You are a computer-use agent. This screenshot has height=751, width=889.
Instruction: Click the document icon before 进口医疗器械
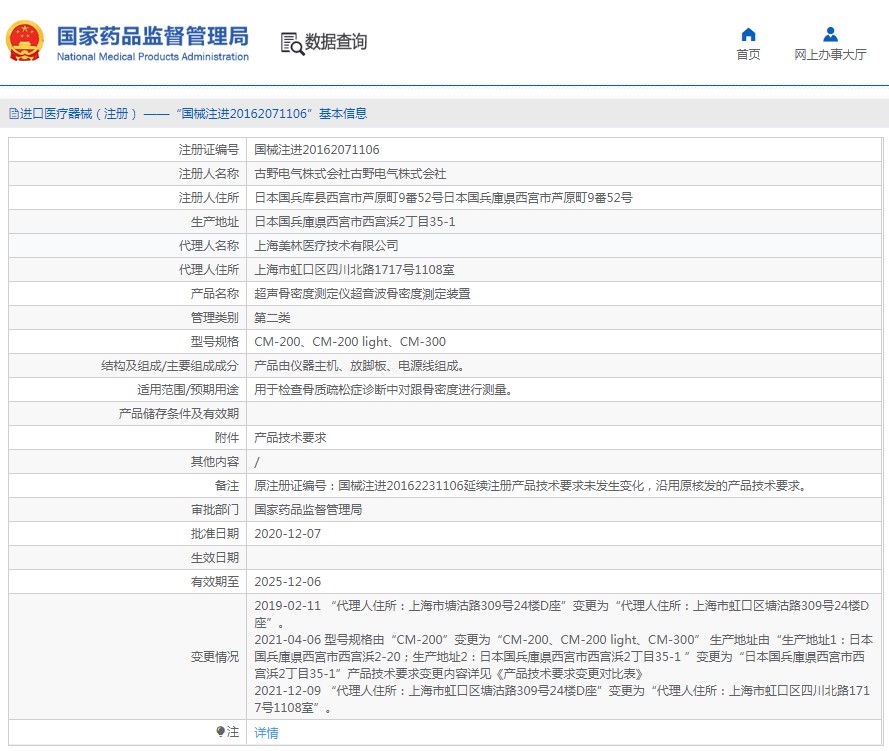point(14,113)
